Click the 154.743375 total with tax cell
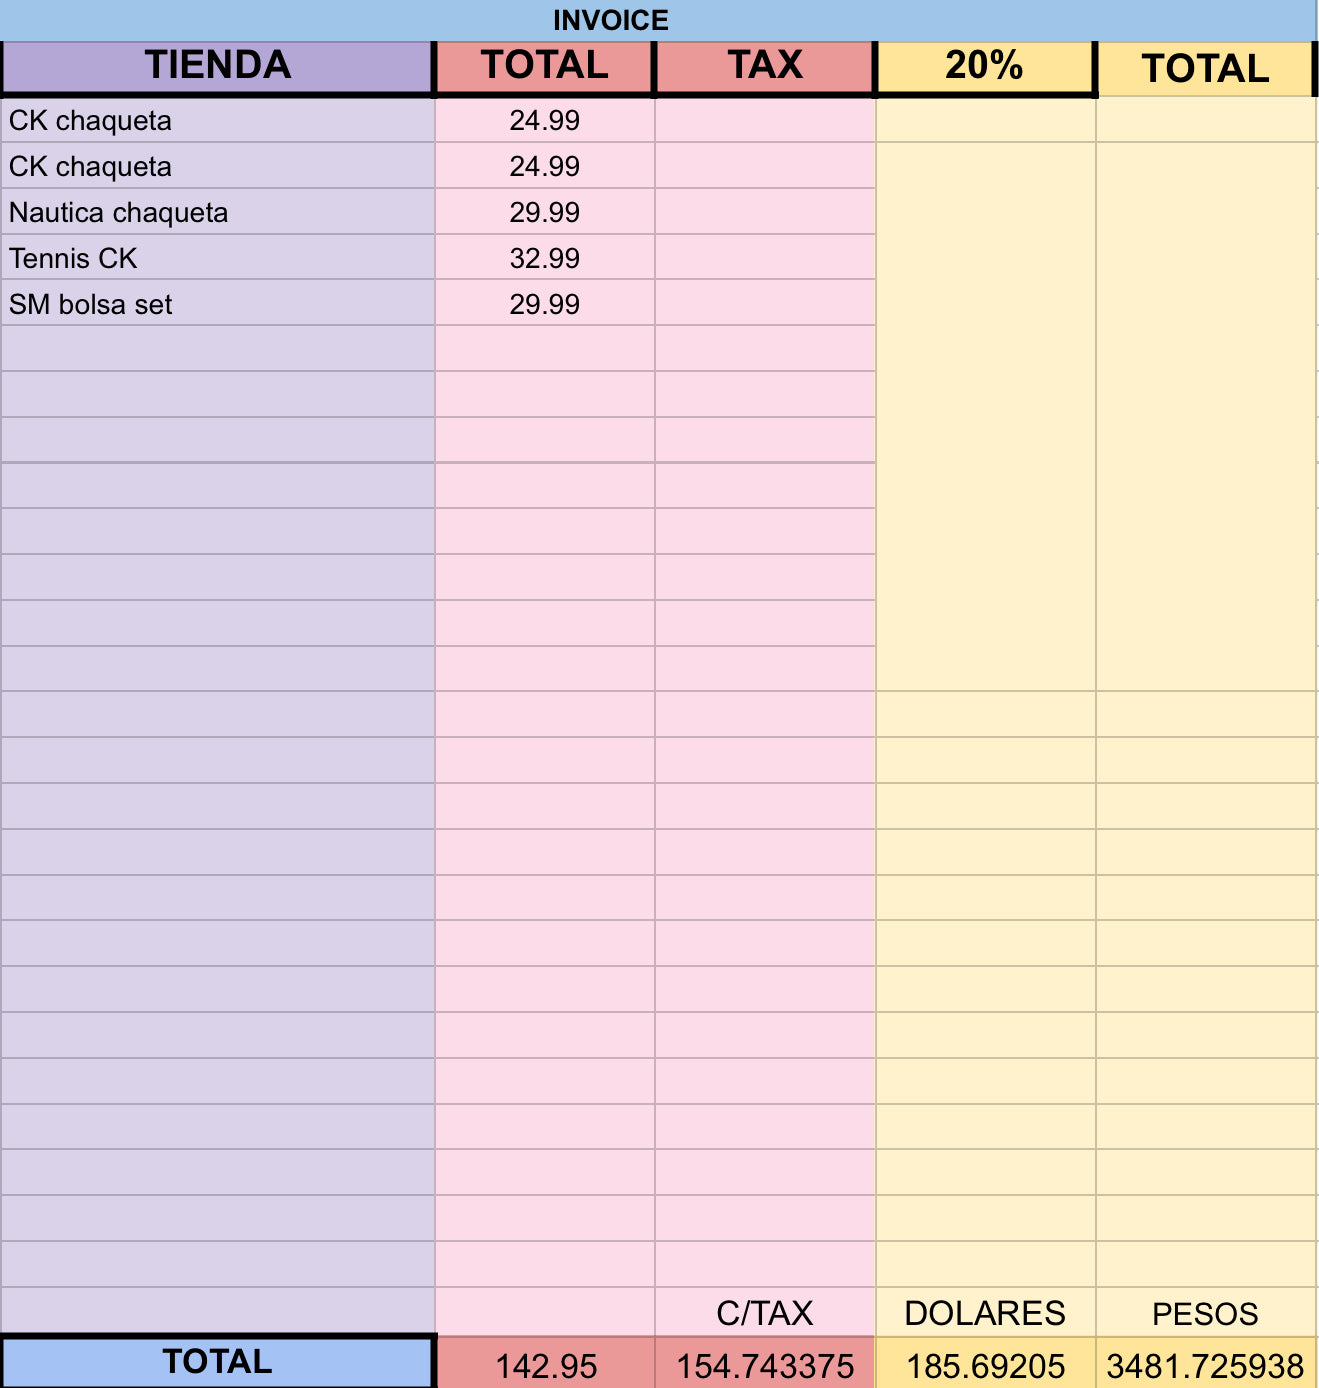Viewport: 1319px width, 1388px height. 765,1365
